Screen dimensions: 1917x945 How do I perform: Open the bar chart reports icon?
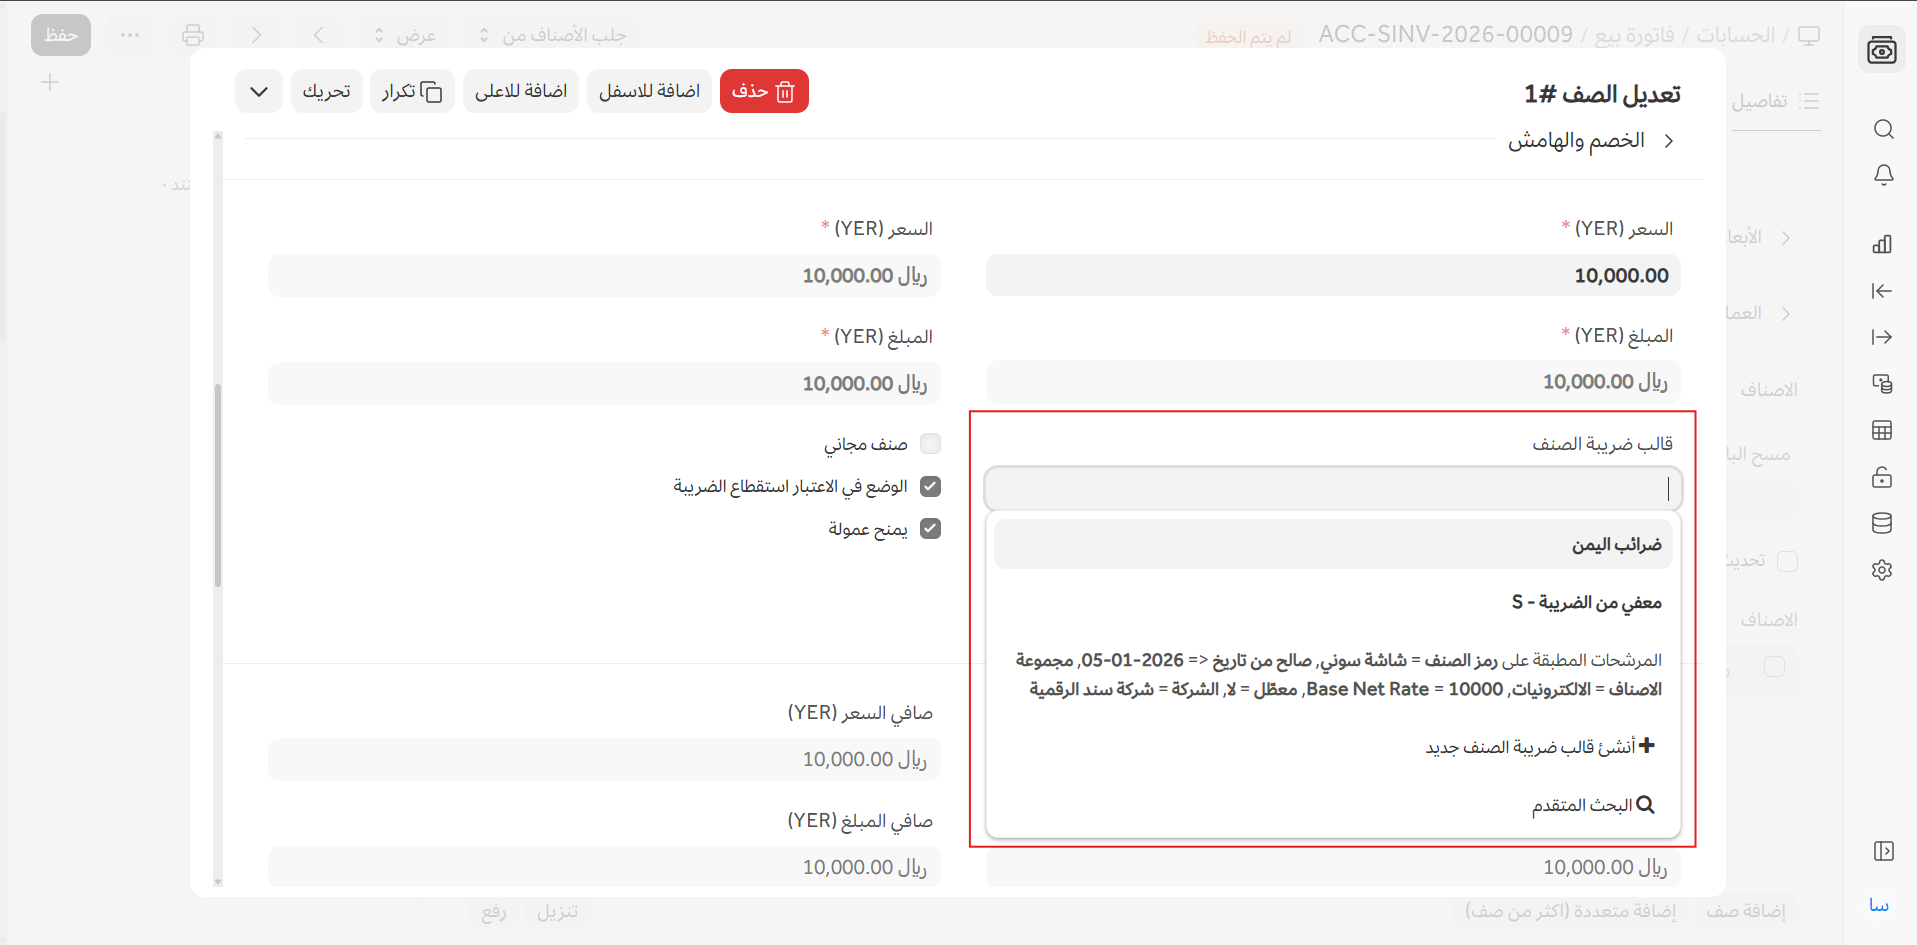pyautogui.click(x=1882, y=244)
